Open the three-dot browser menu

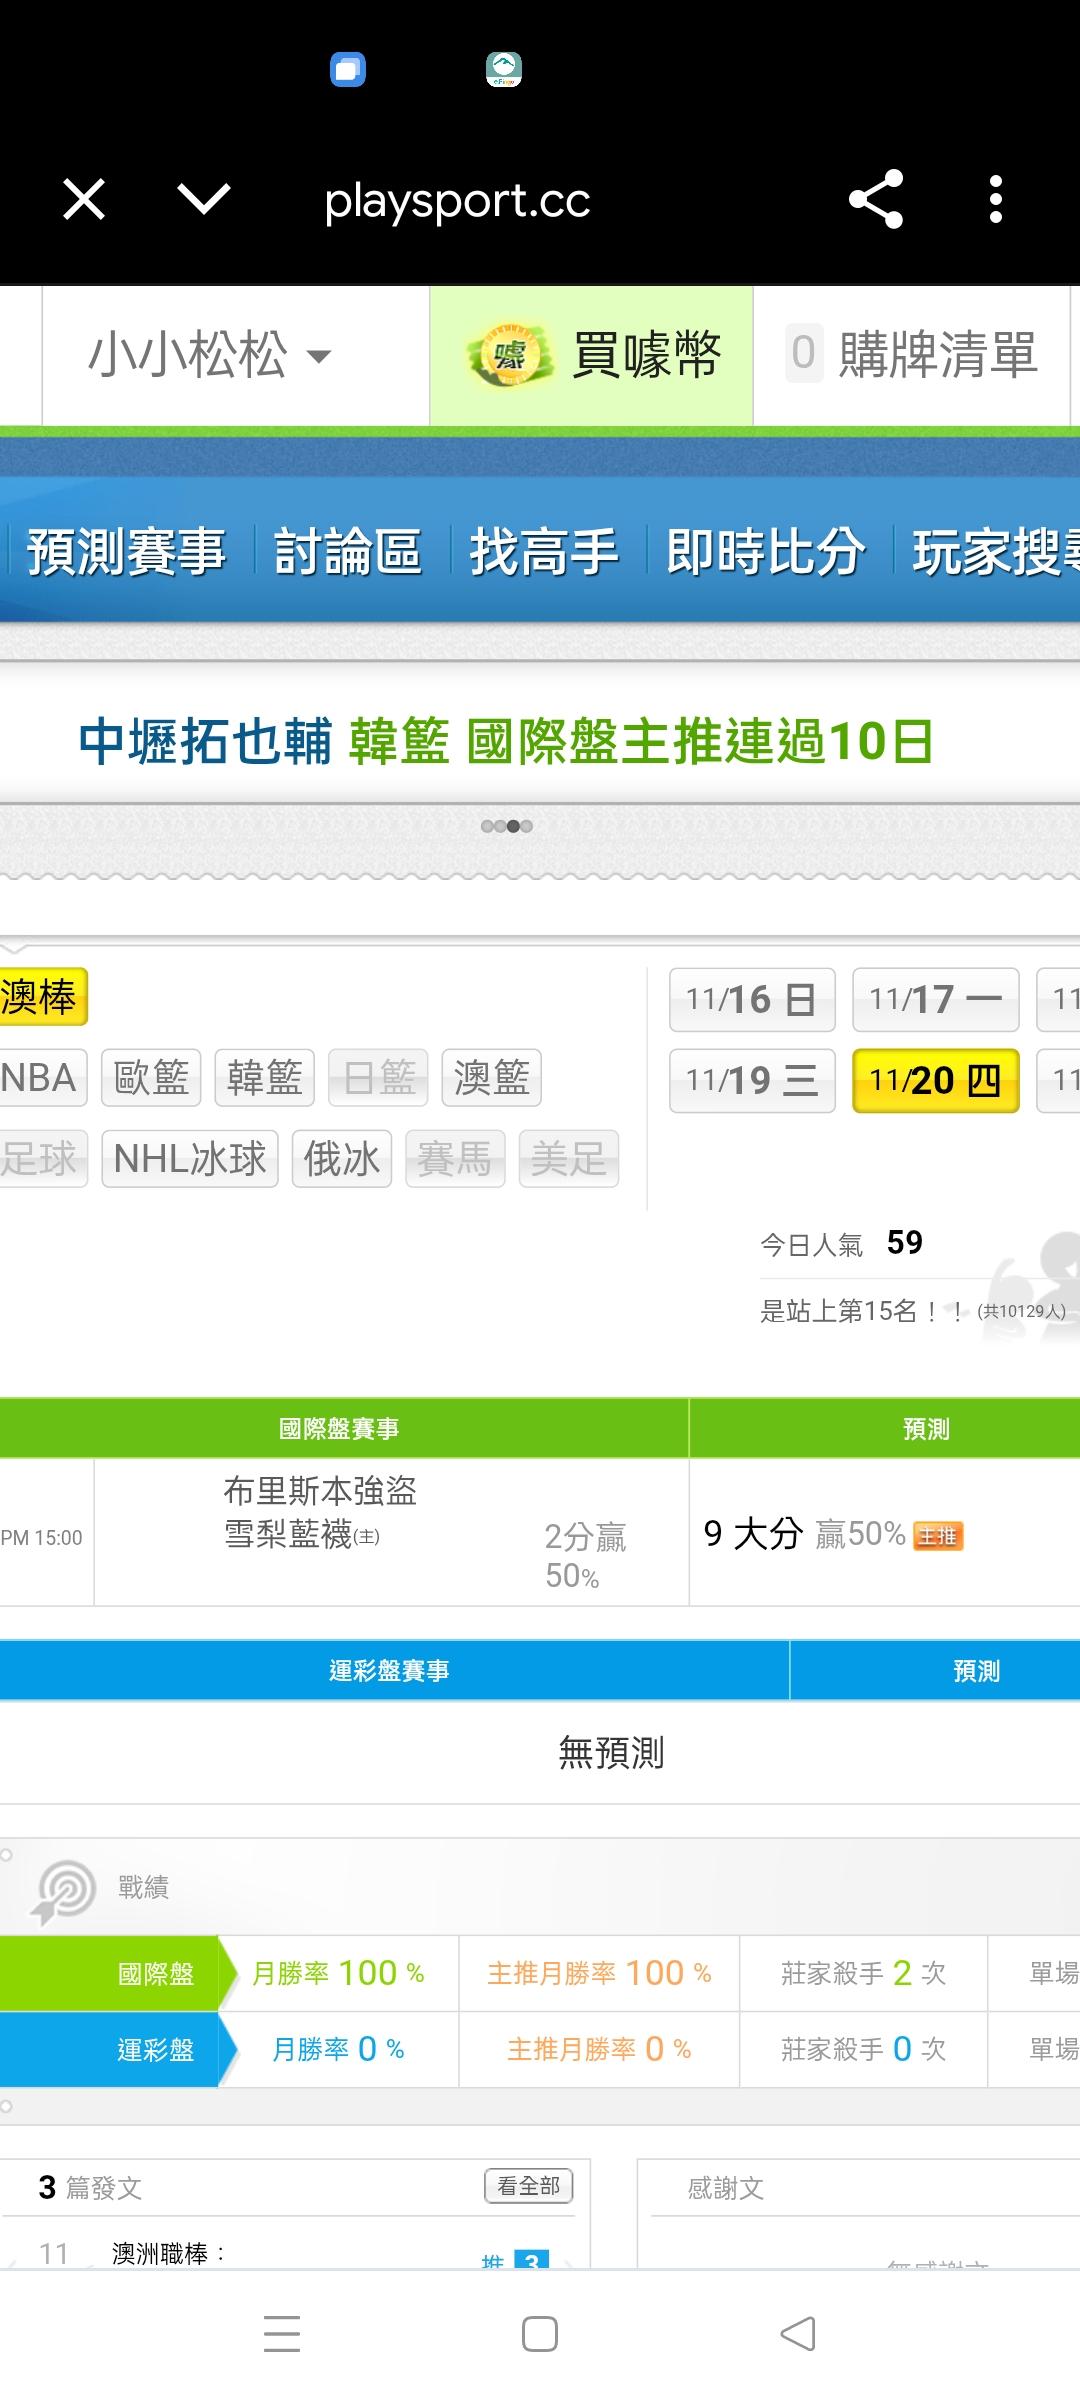tap(995, 200)
